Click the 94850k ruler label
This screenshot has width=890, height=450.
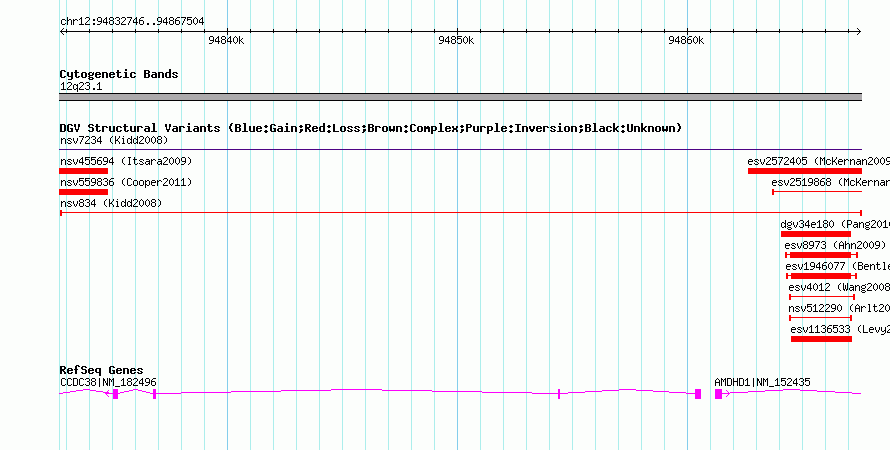click(456, 40)
